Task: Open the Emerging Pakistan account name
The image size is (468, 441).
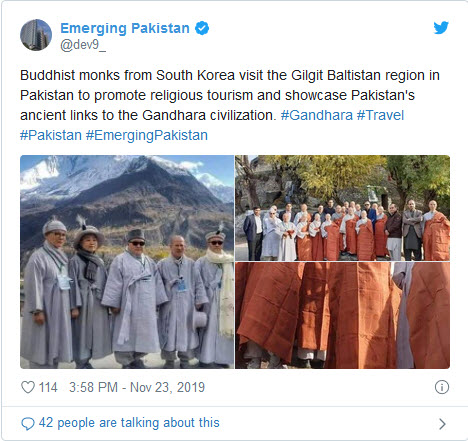Action: (125, 28)
